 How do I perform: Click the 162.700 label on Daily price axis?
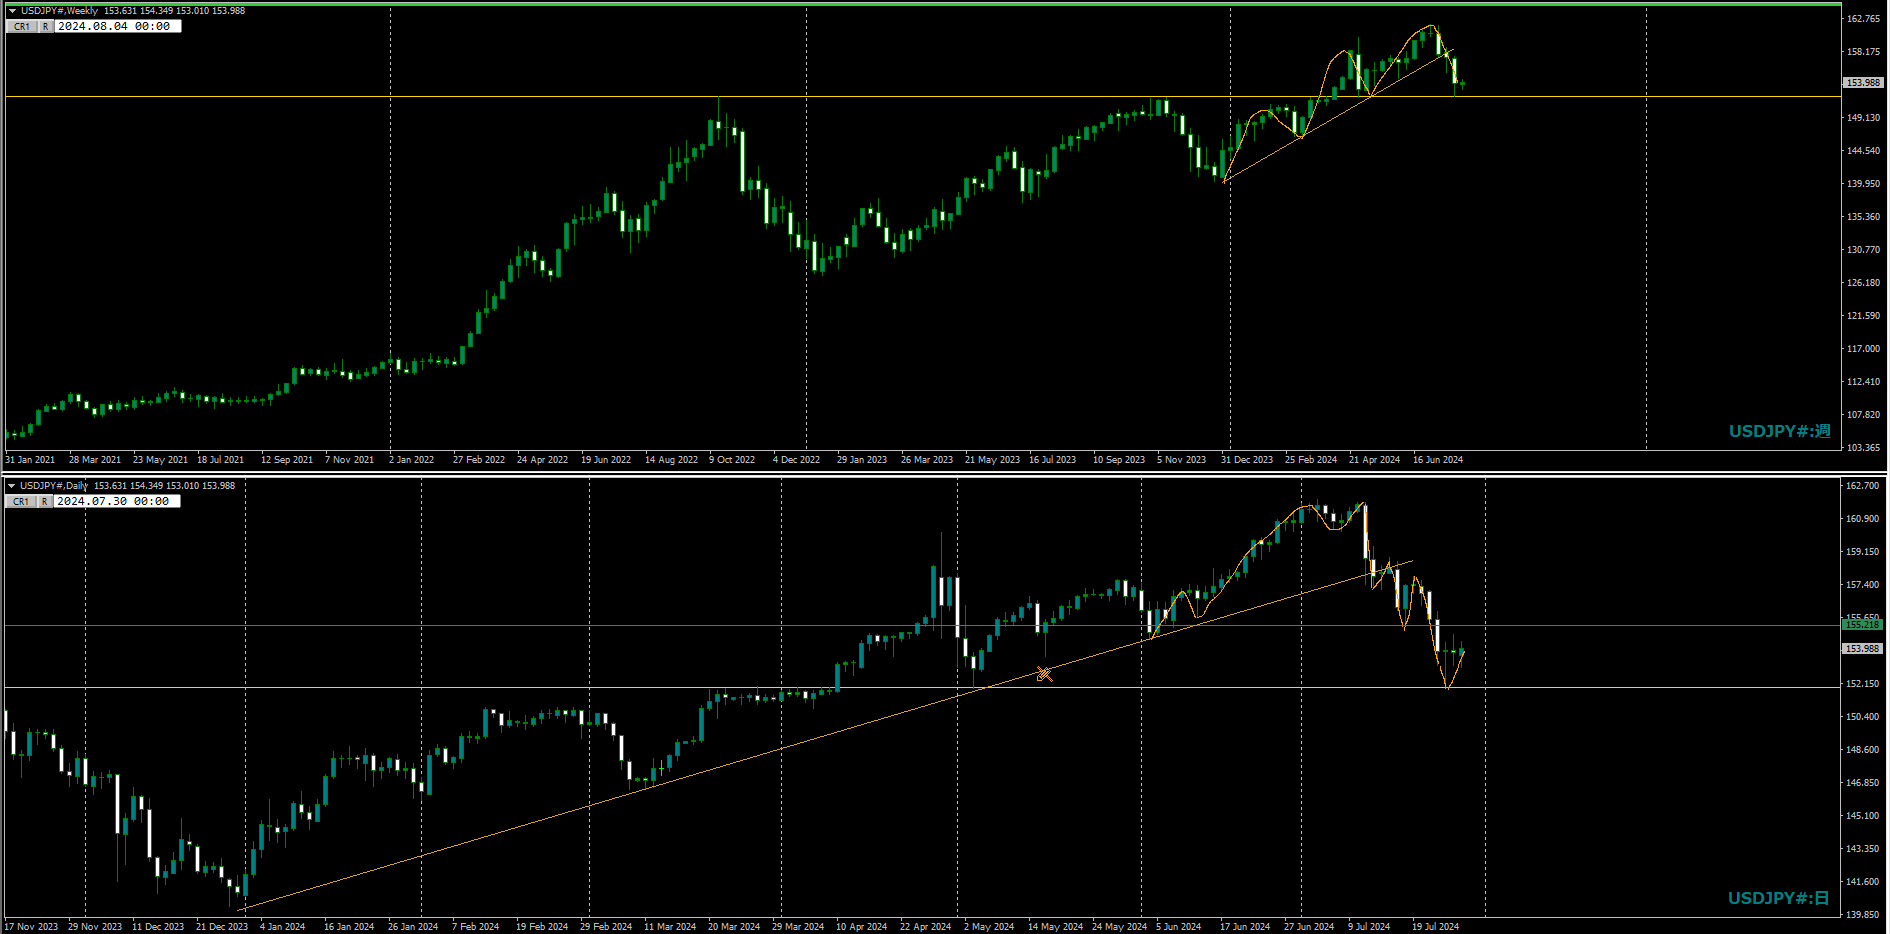click(x=1863, y=486)
